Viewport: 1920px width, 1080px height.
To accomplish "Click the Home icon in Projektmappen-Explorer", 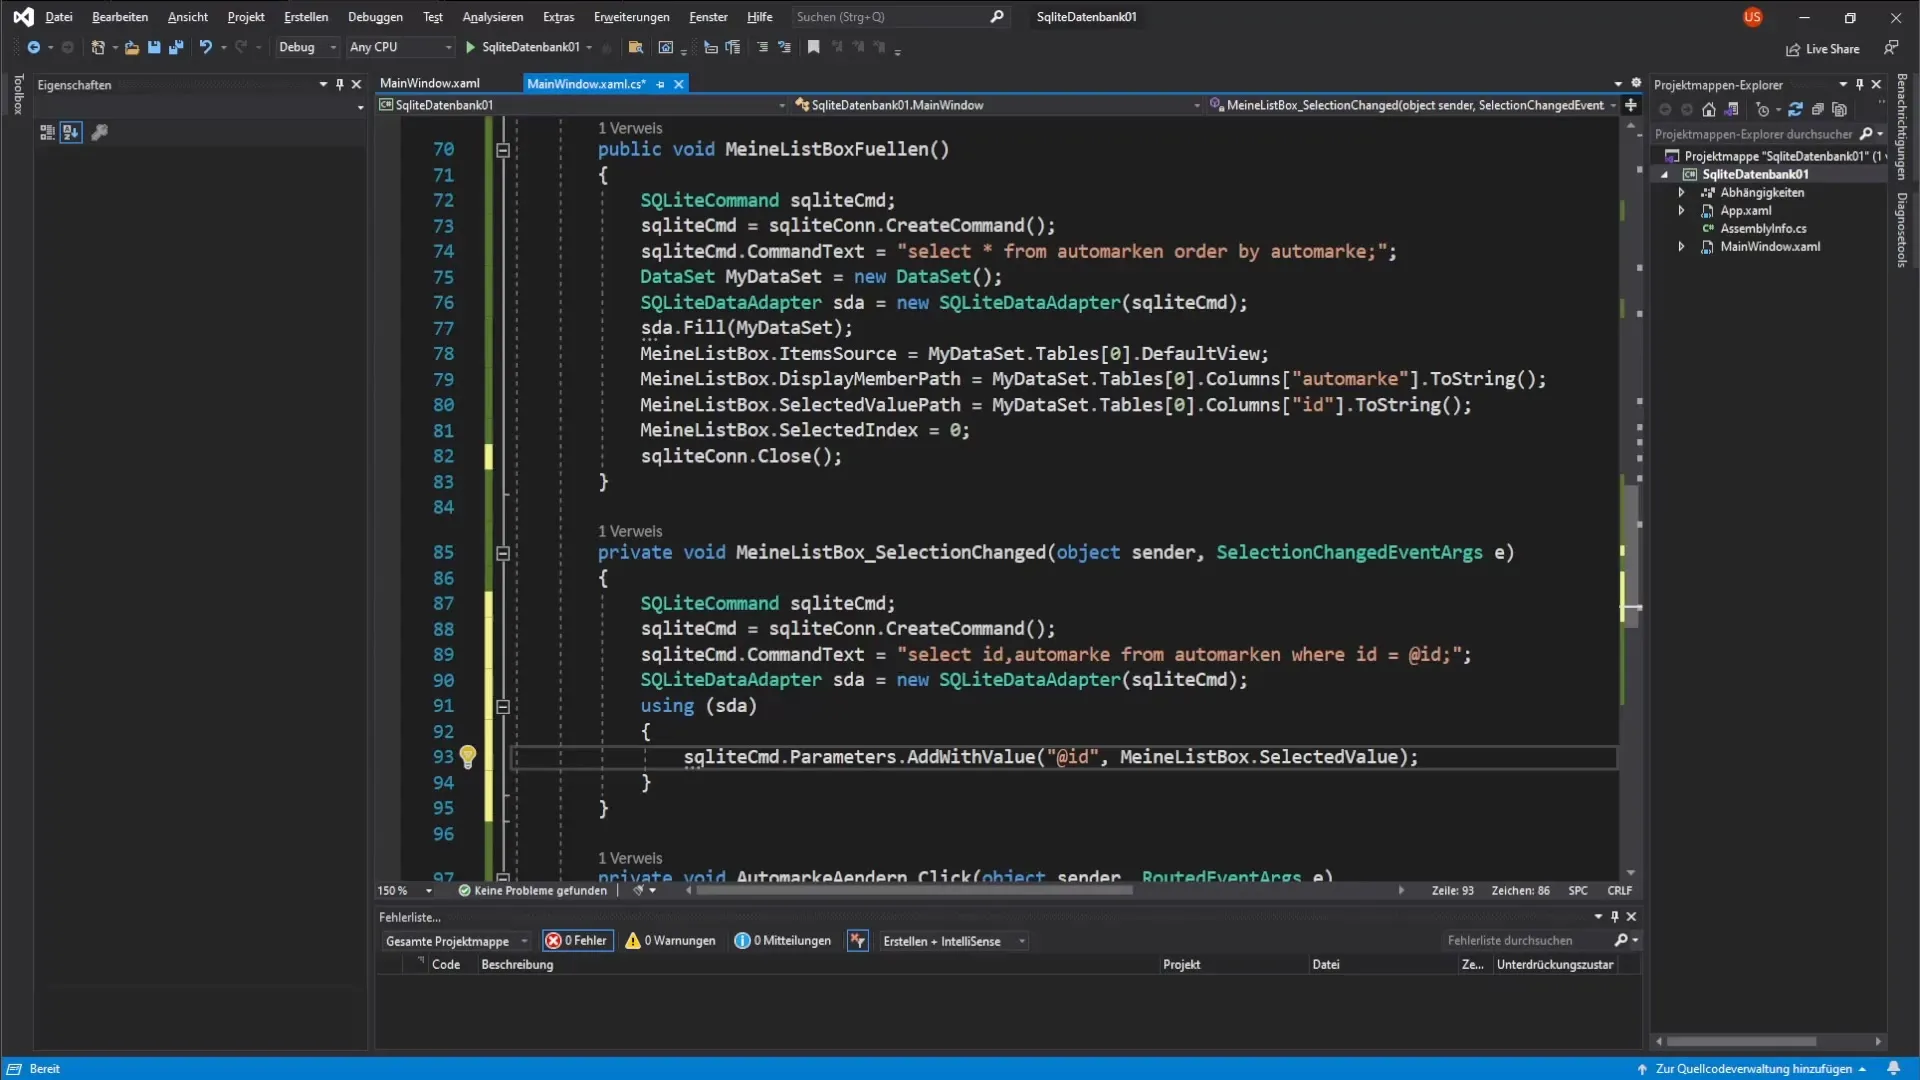I will (x=1709, y=110).
